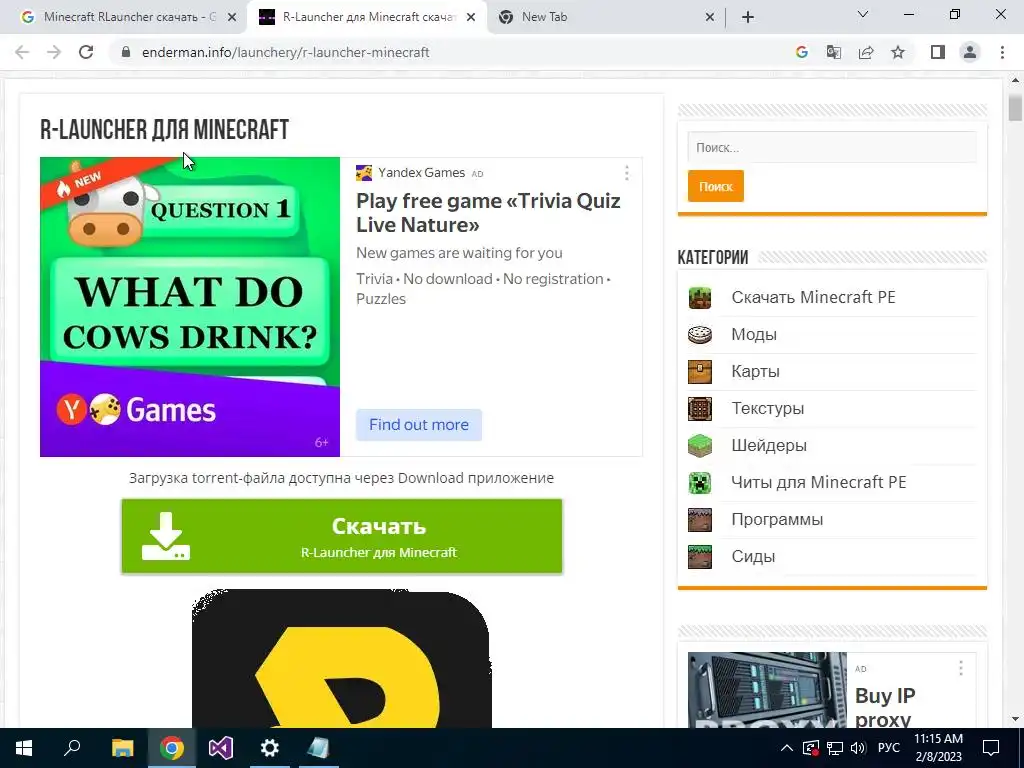This screenshot has height=768, width=1024.
Task: Click the R-Launcher logo image
Action: 342,658
